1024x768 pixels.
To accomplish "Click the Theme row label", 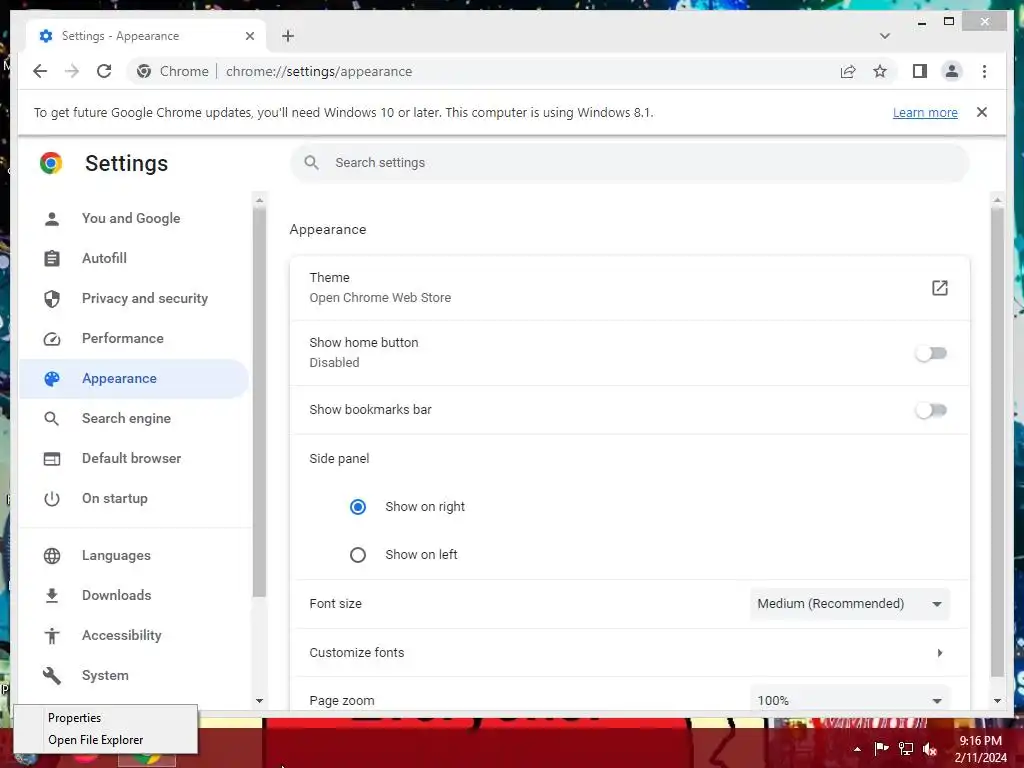I will tap(329, 278).
